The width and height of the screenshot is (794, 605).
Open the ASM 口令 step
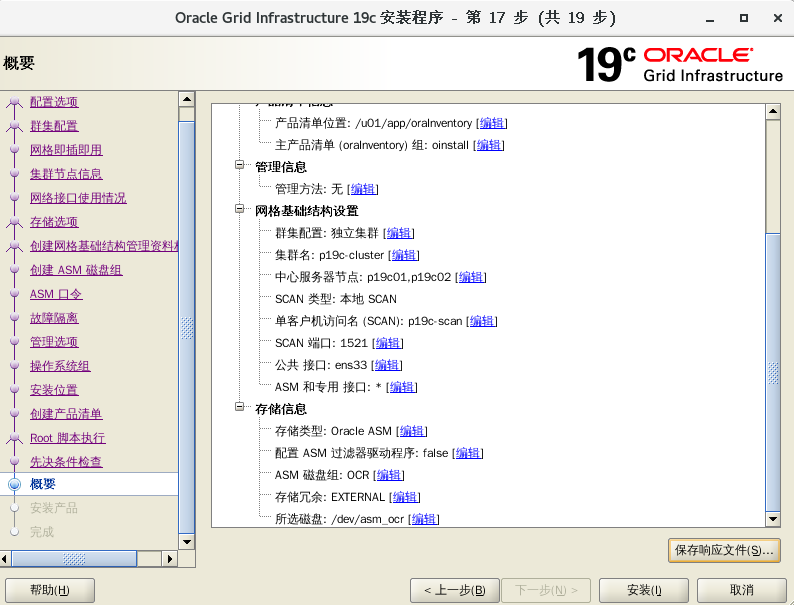[56, 294]
